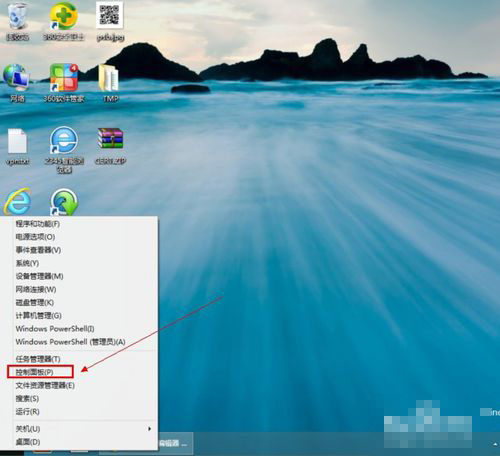500x456 pixels.
Task: Launch Windows PowerShell (管理员)(A)
Action: [x=70, y=342]
